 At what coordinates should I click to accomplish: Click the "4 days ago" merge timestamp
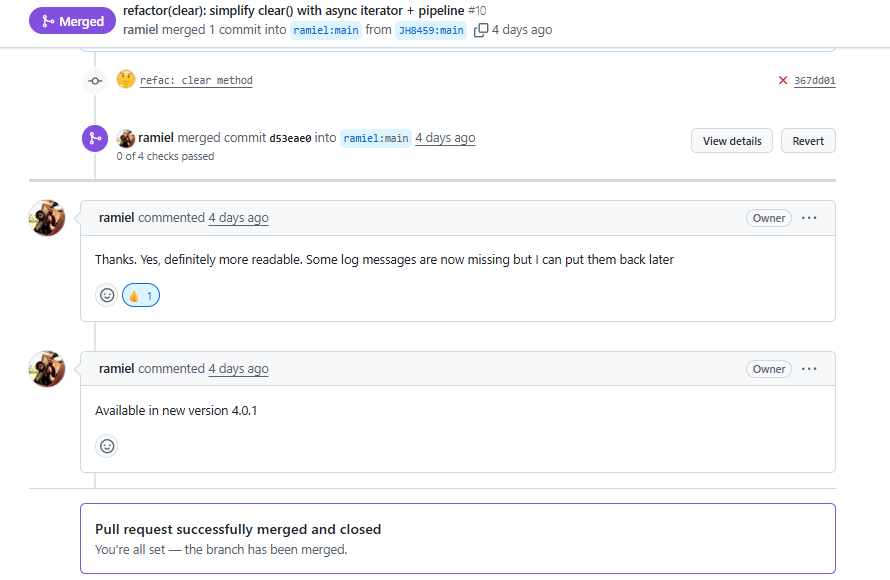coord(445,138)
